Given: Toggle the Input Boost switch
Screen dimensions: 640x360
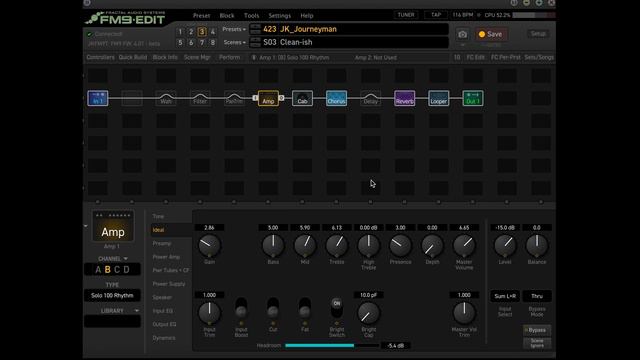Looking at the screenshot, I should [241, 308].
